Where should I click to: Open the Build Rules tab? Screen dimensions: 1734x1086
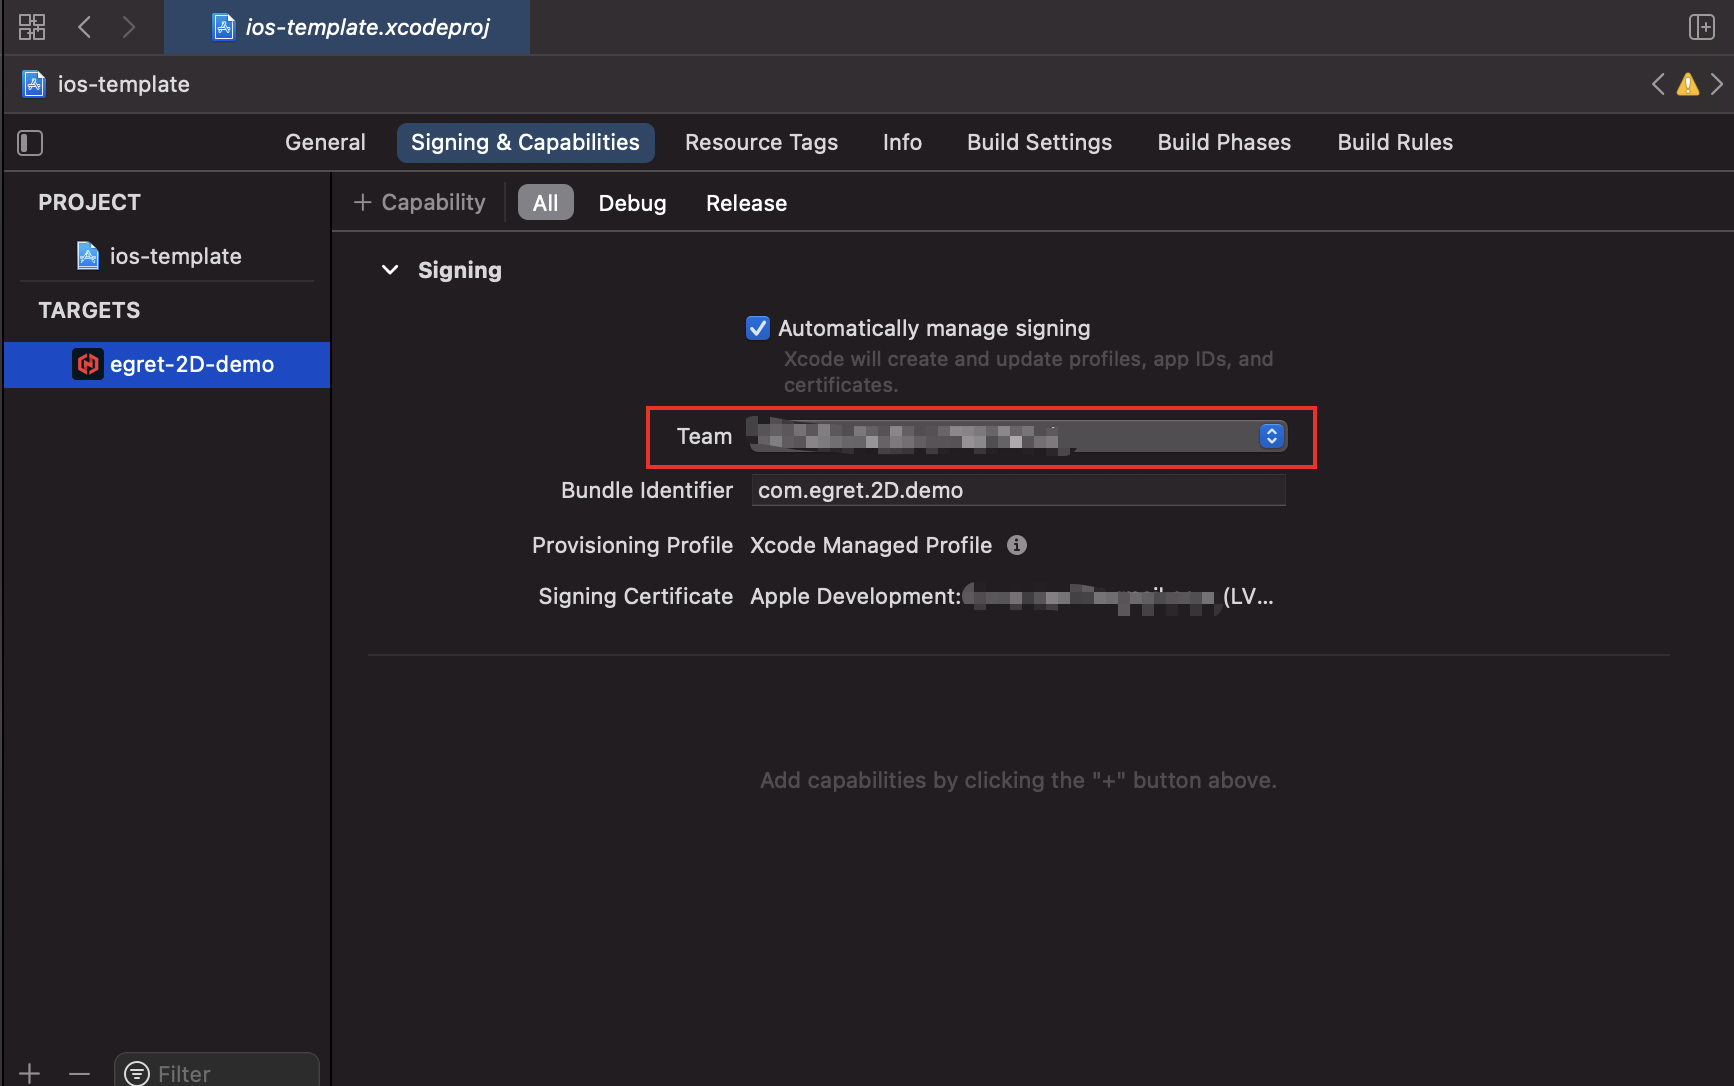click(x=1395, y=142)
